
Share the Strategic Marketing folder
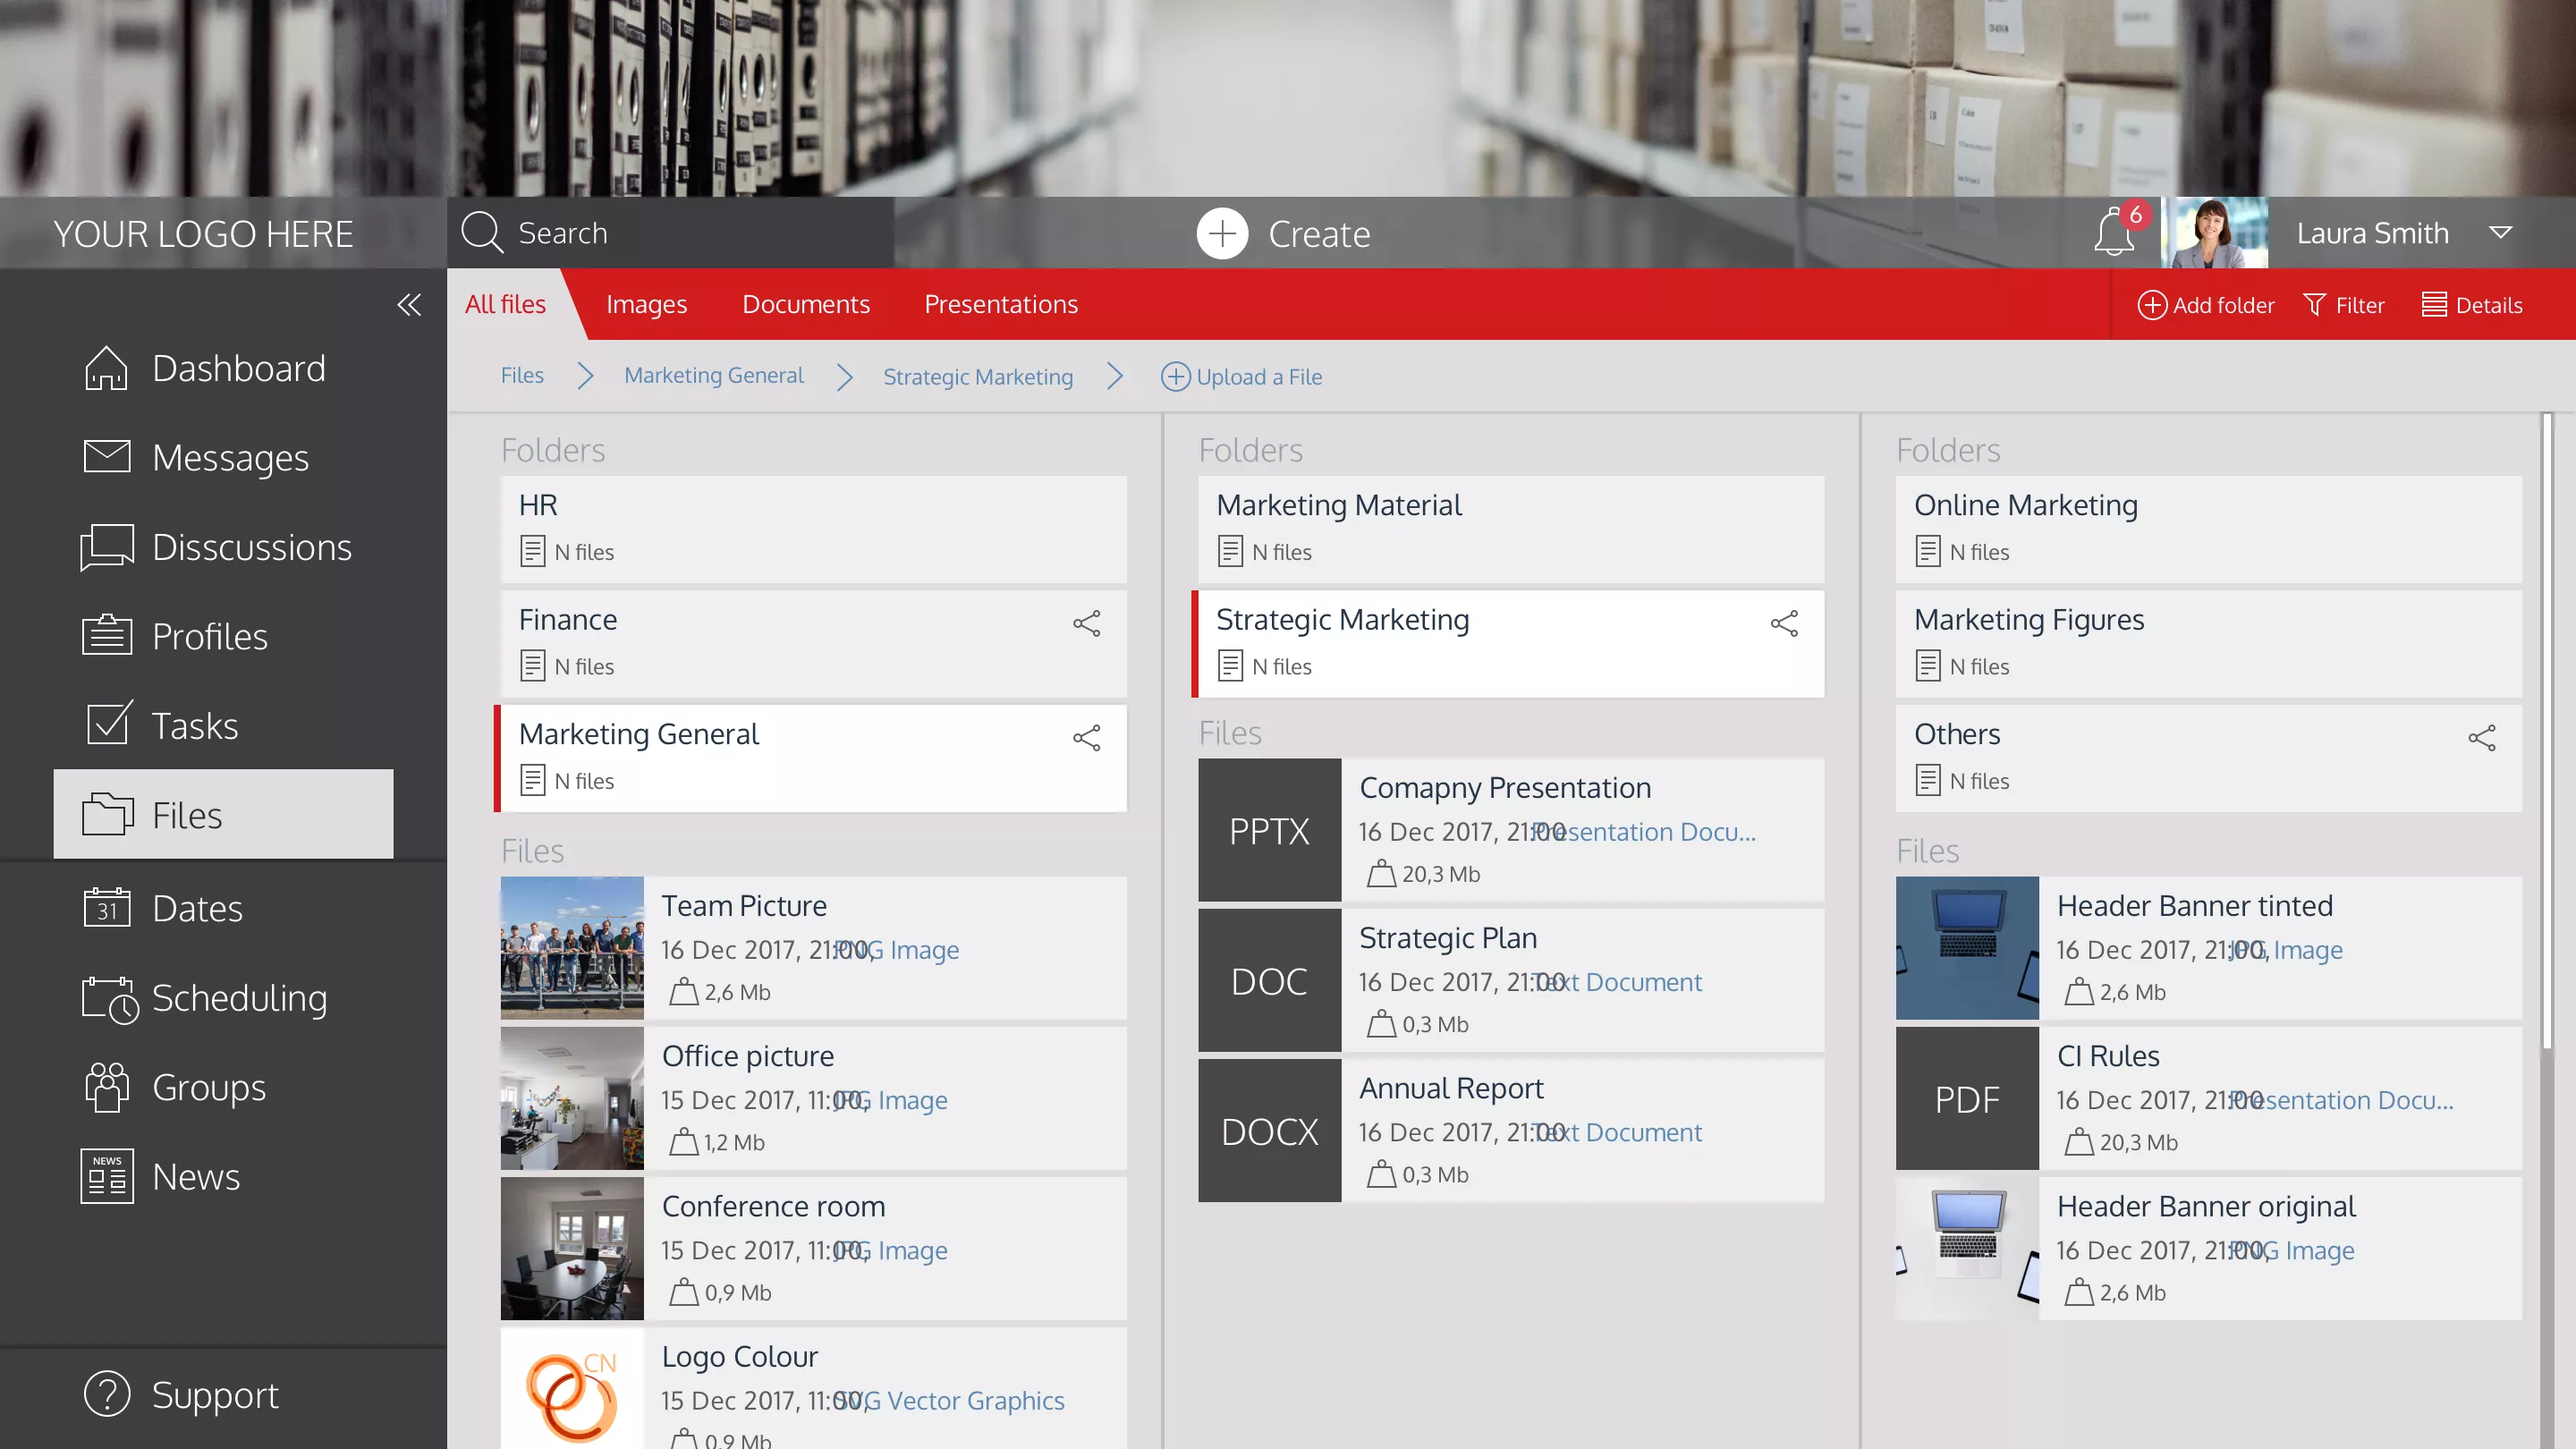point(1784,623)
